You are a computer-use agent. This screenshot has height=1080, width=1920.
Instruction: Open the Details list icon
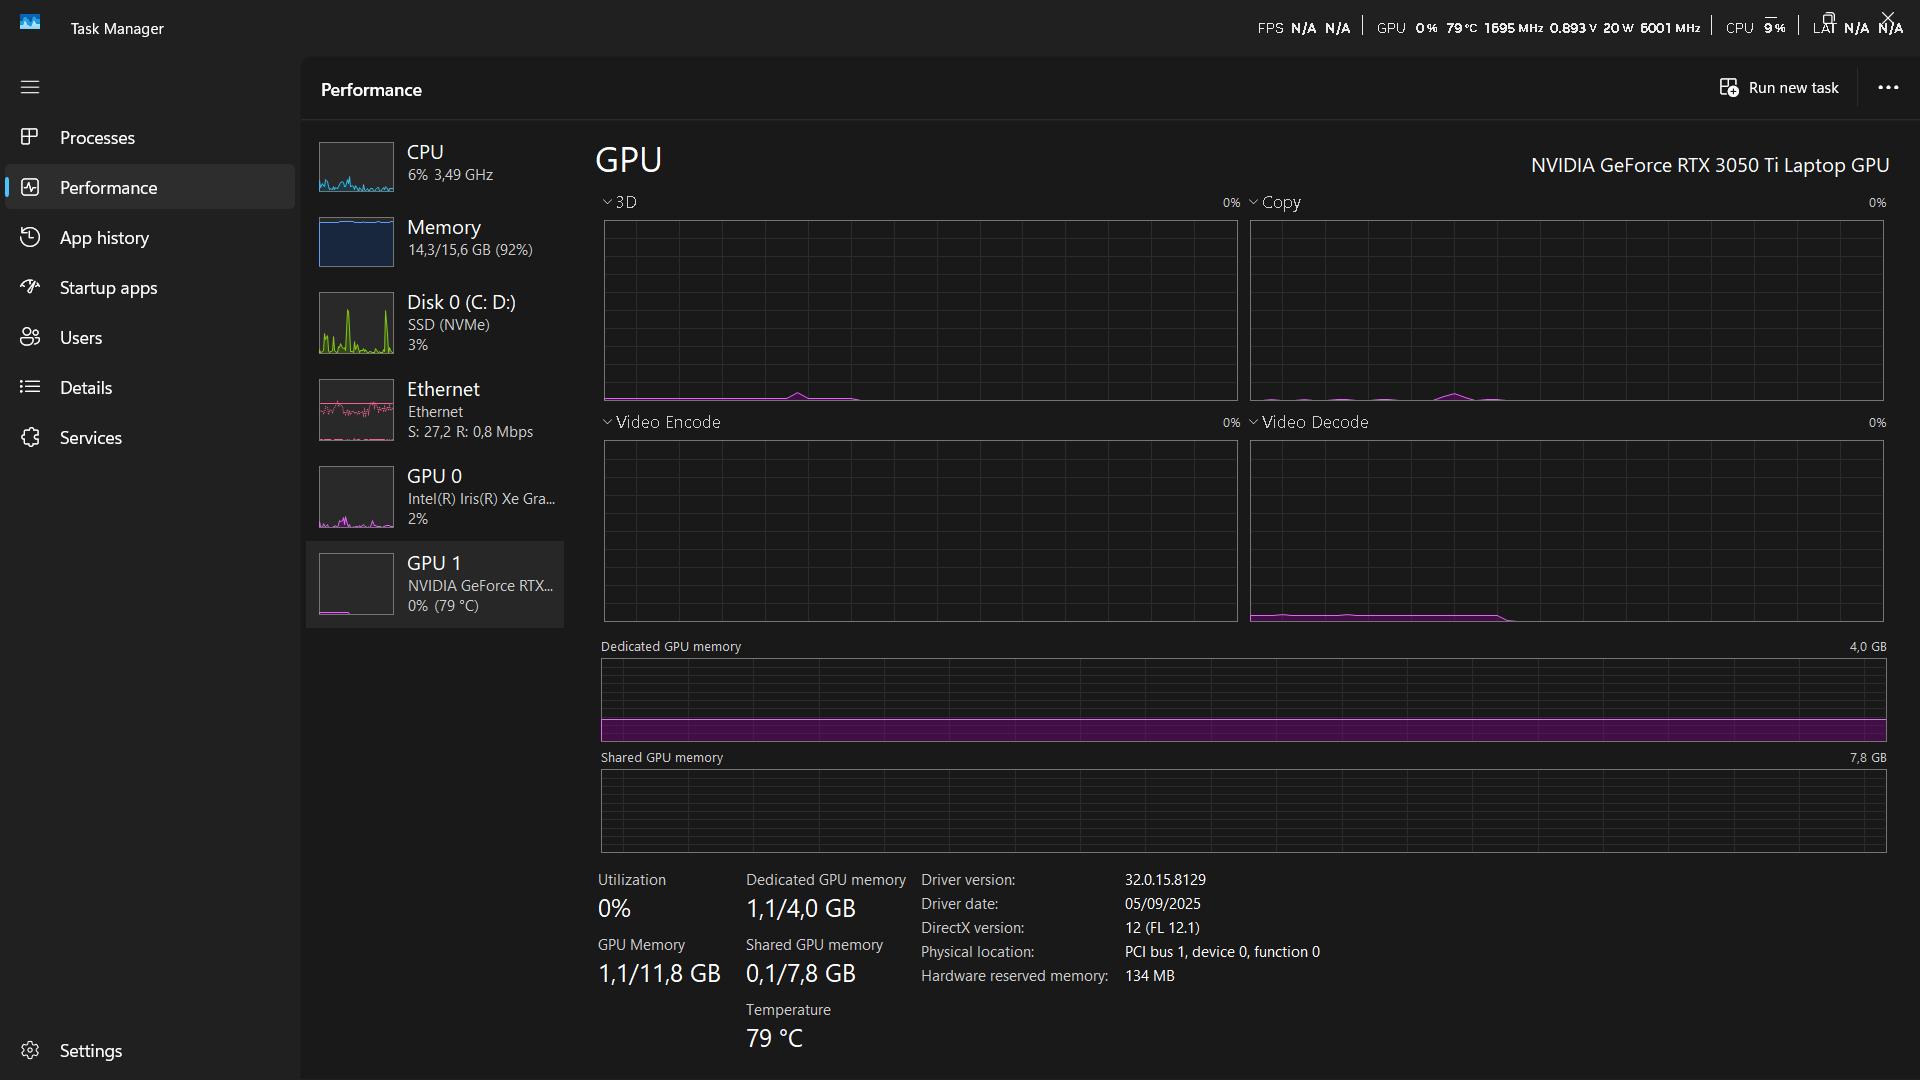pos(30,387)
